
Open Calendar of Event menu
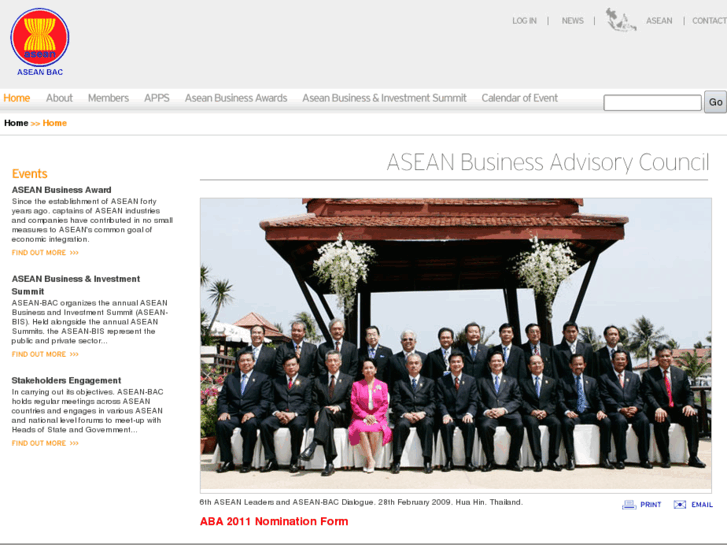(x=520, y=98)
